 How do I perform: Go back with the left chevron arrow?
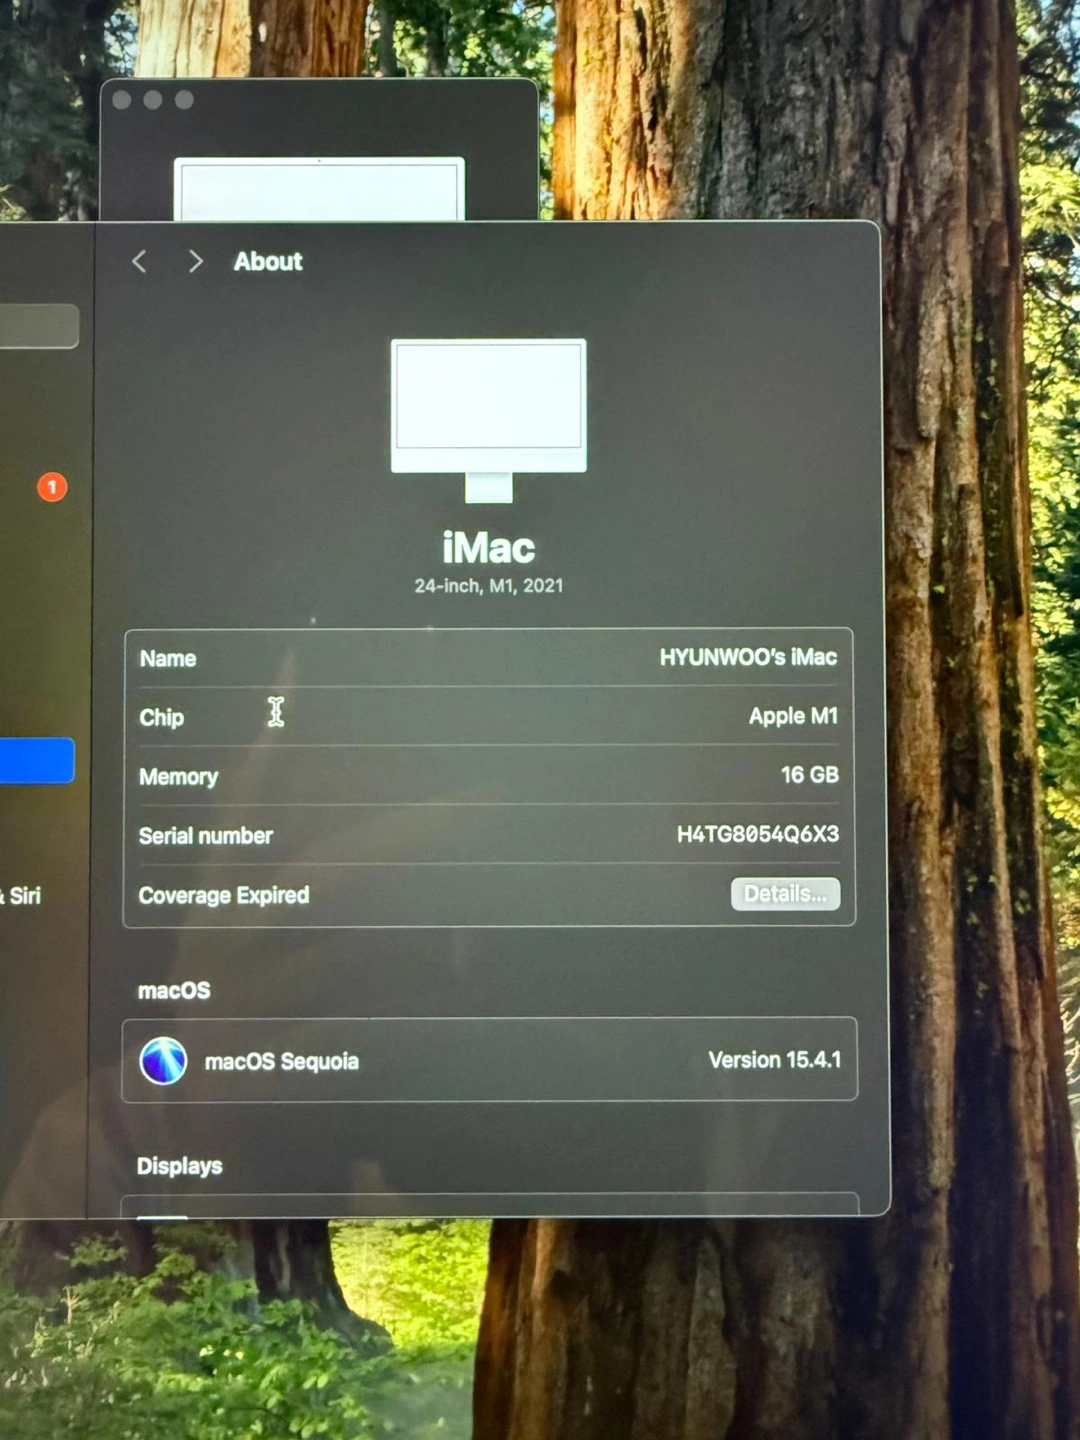tap(139, 262)
